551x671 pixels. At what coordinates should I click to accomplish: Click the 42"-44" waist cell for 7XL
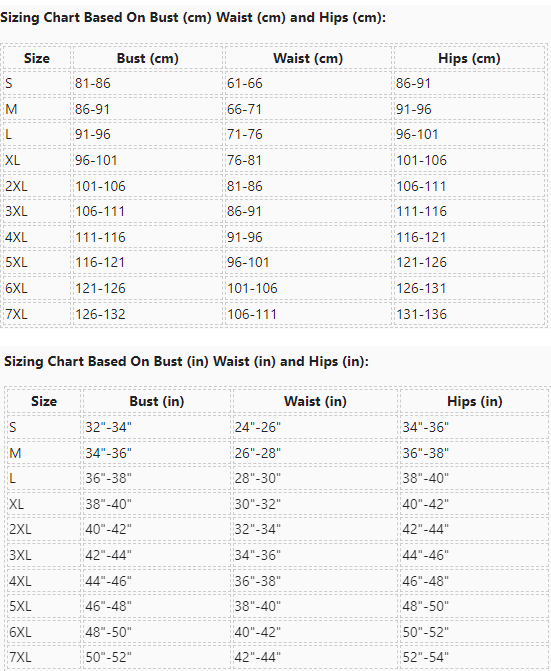315,657
